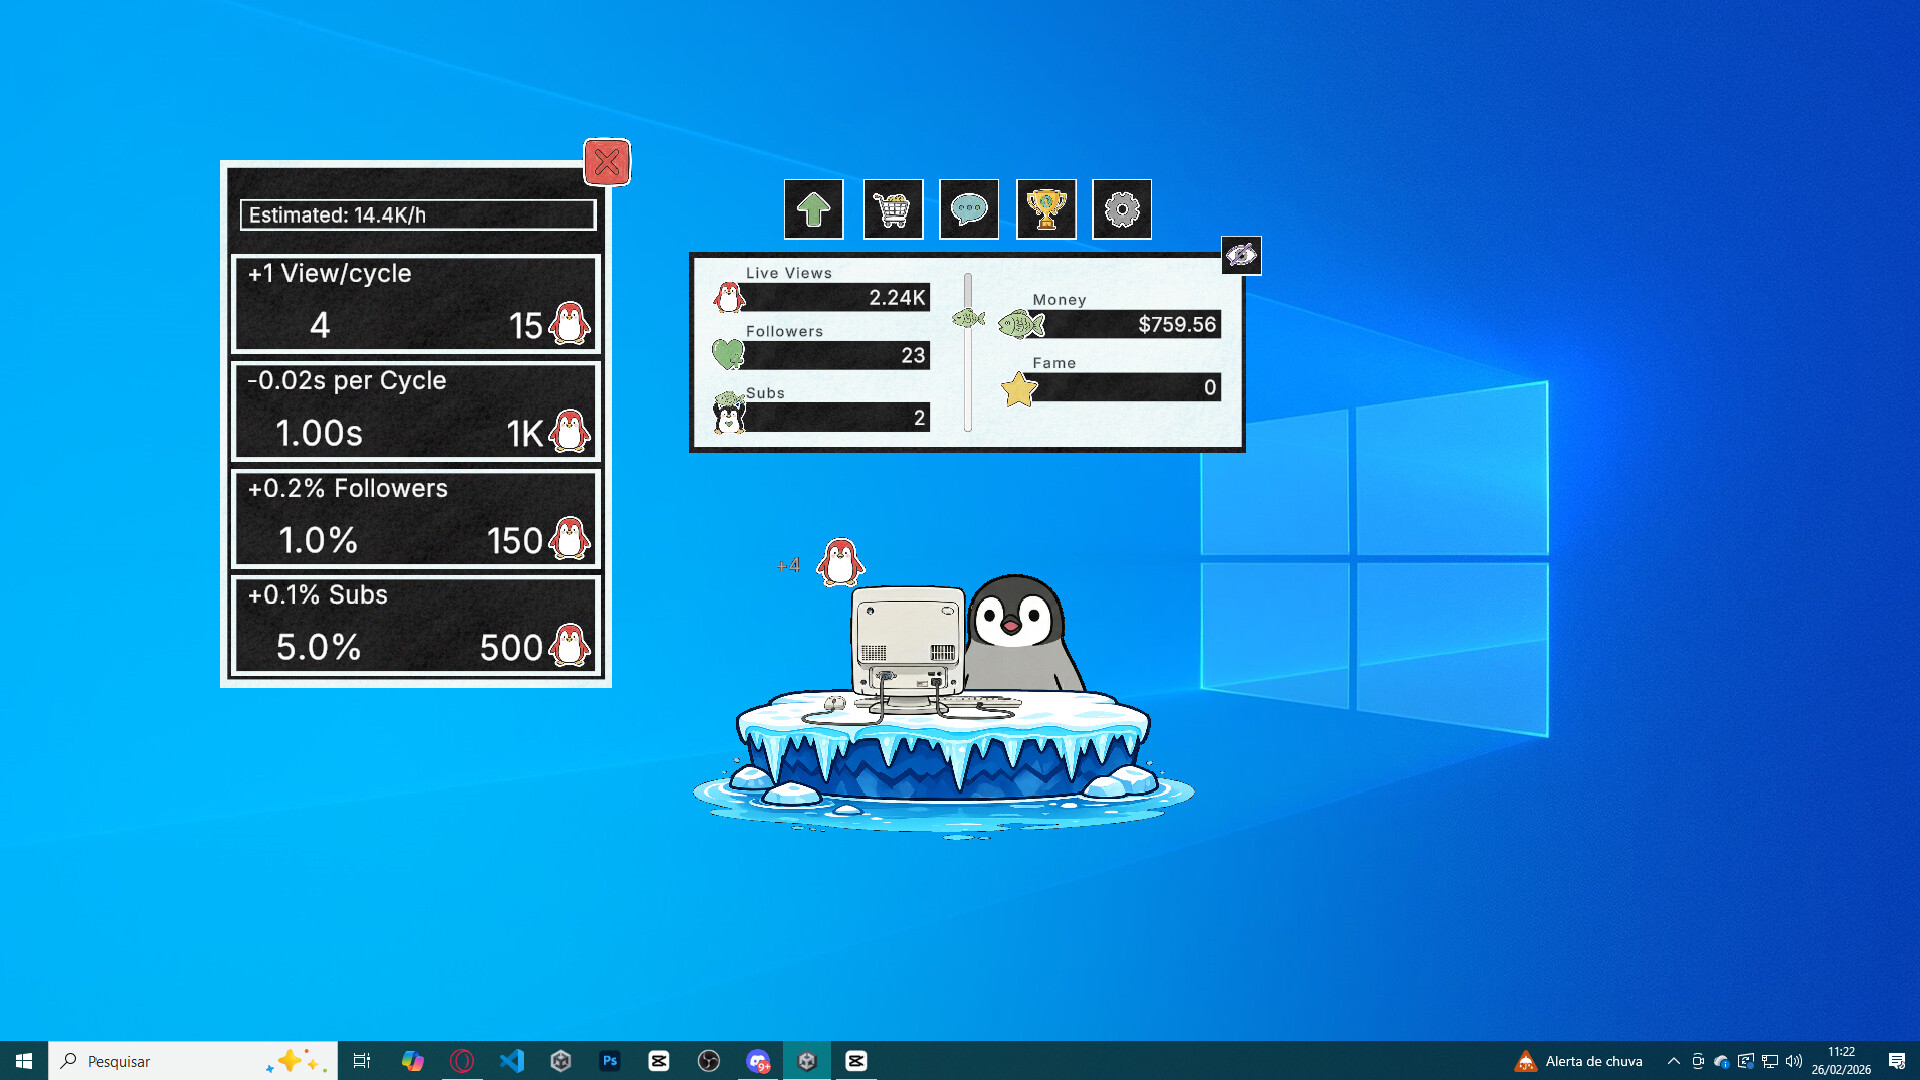Buy the -0.02s per Cycle upgrade
This screenshot has width=1920, height=1080.
tap(416, 411)
